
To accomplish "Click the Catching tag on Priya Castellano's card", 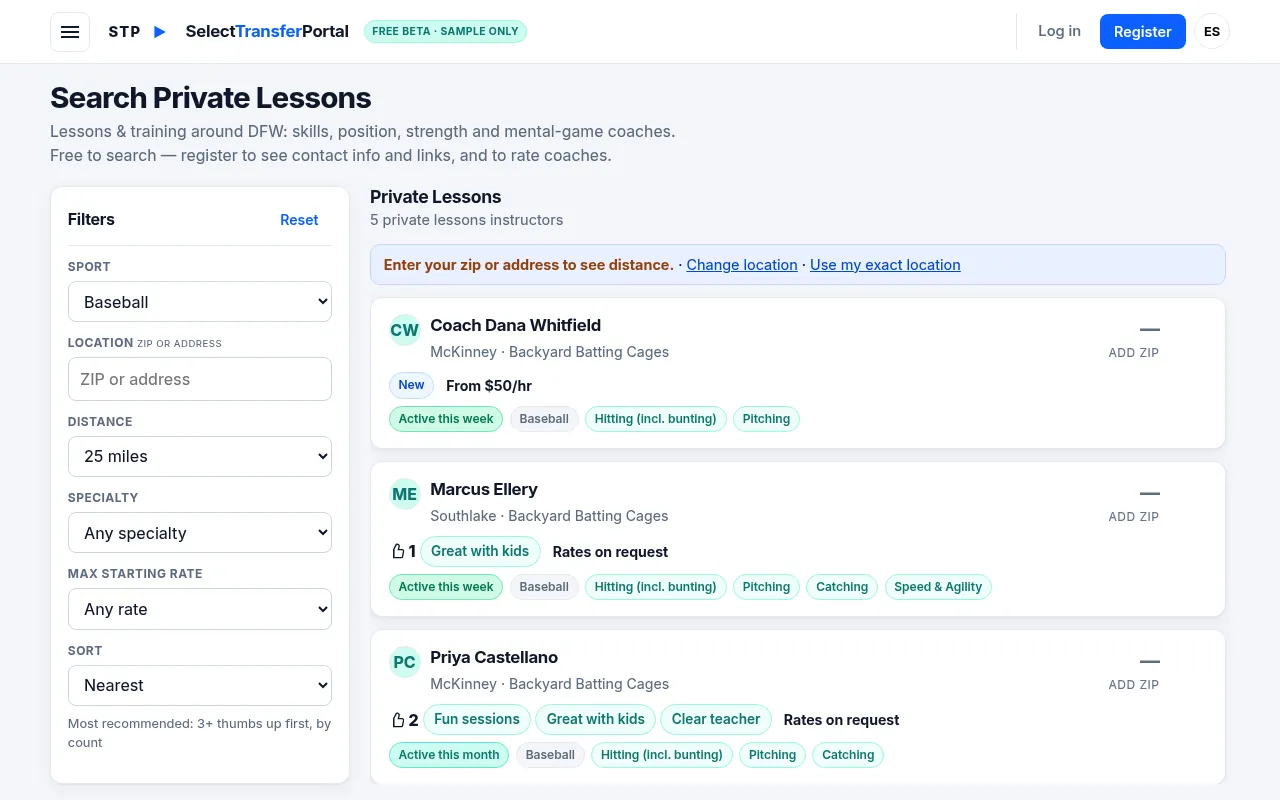I will (x=848, y=755).
